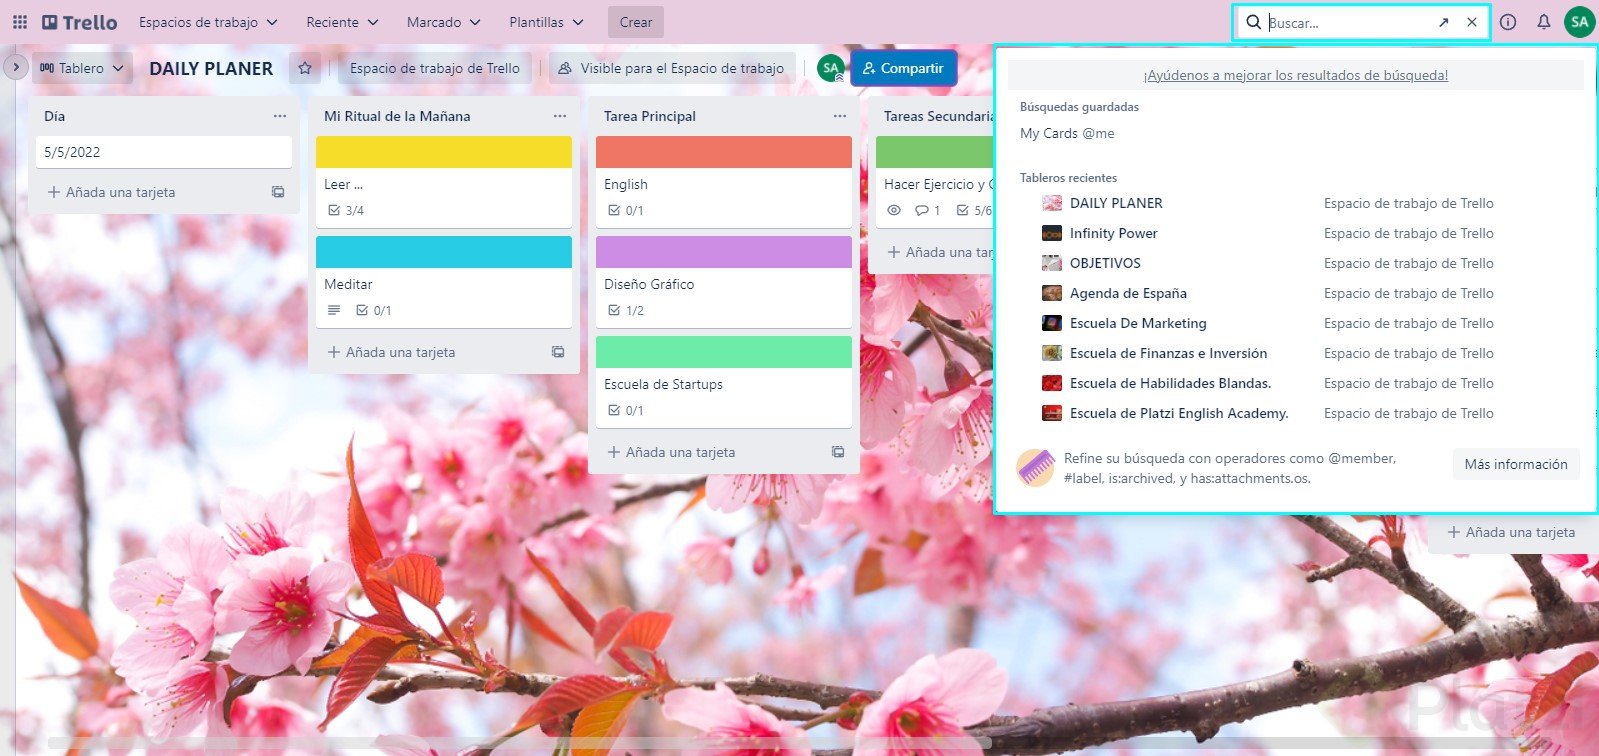The width and height of the screenshot is (1599, 756).
Task: Open the Trello apps grid icon
Action: click(x=20, y=22)
